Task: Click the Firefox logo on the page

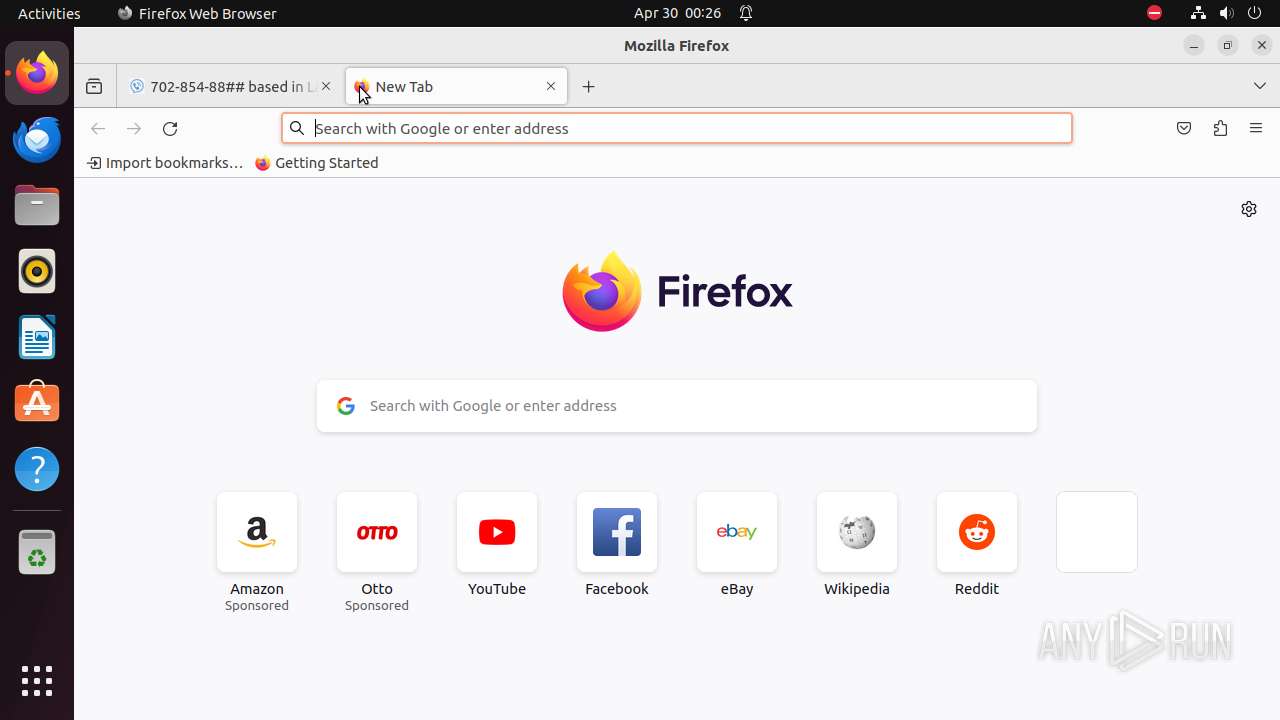Action: pos(677,291)
